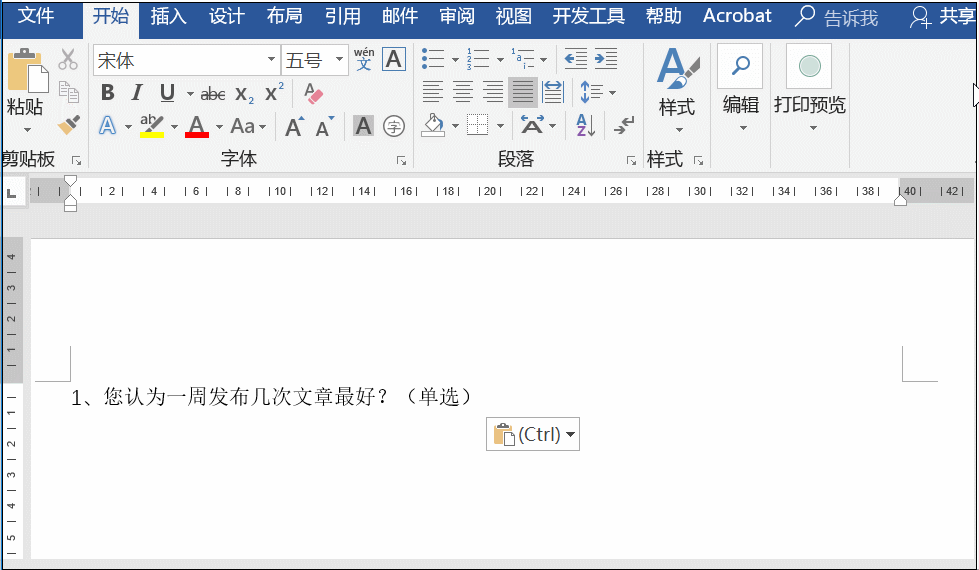The height and width of the screenshot is (570, 979).
Task: Switch to the Acrobat tab
Action: (x=737, y=16)
